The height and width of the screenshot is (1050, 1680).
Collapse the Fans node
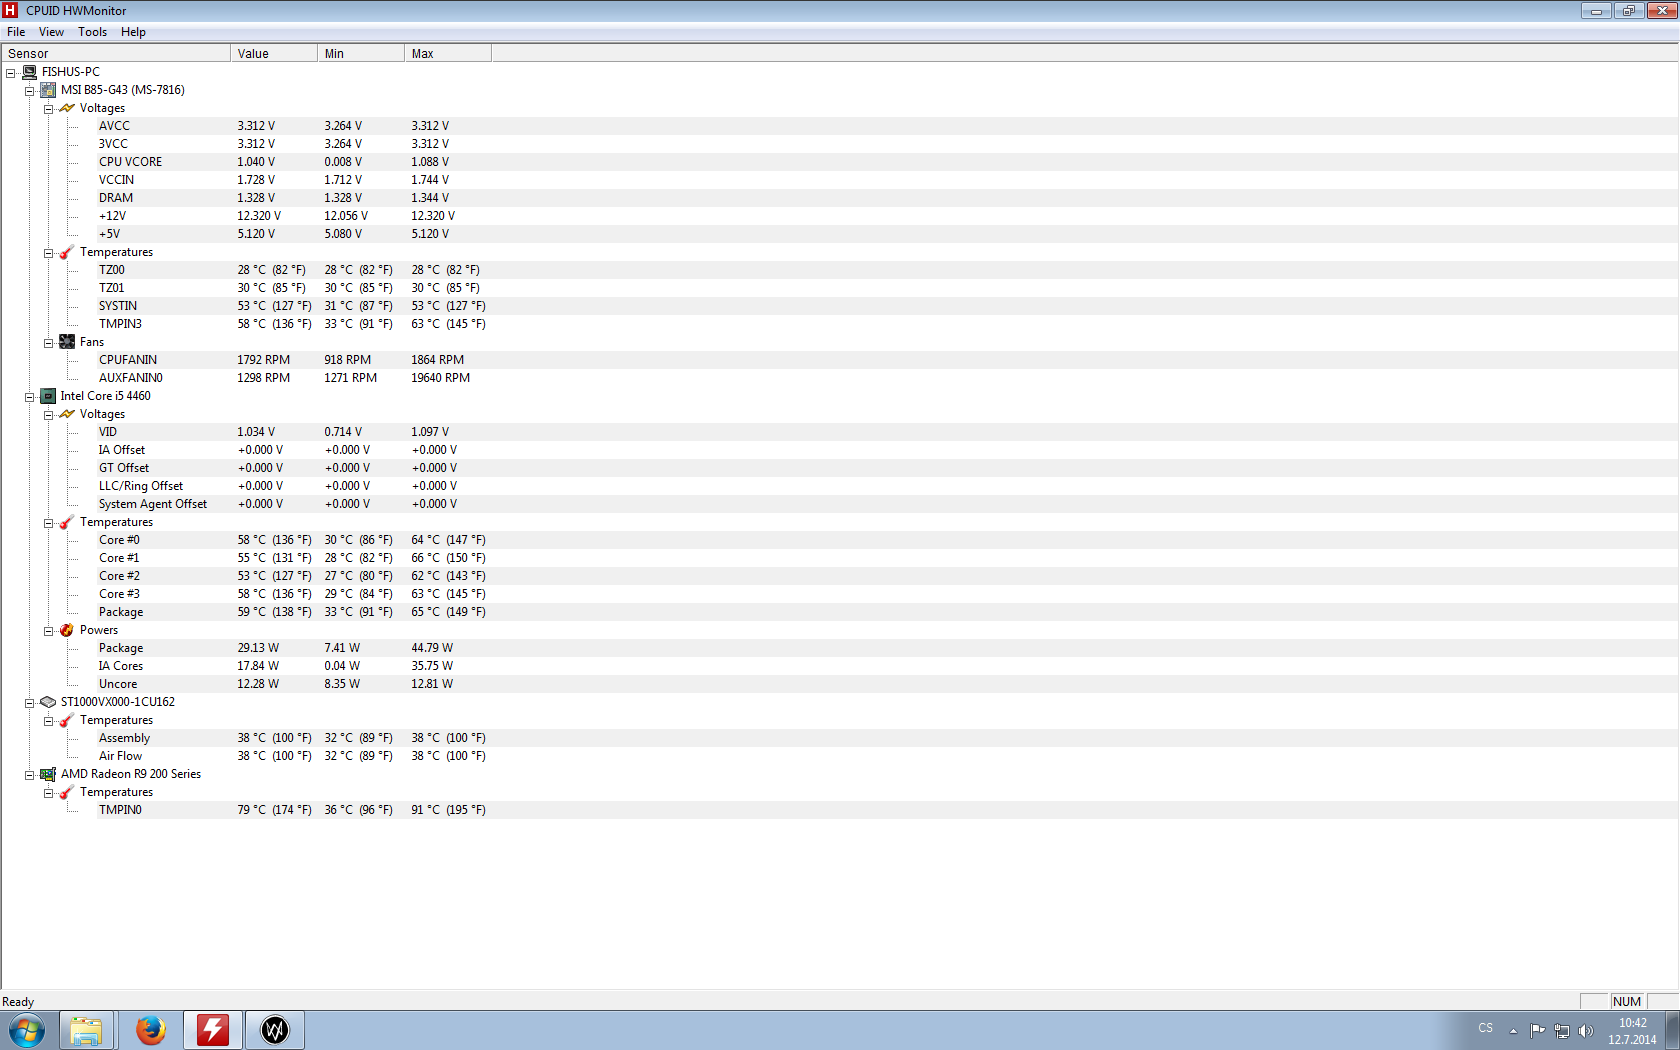[48, 343]
